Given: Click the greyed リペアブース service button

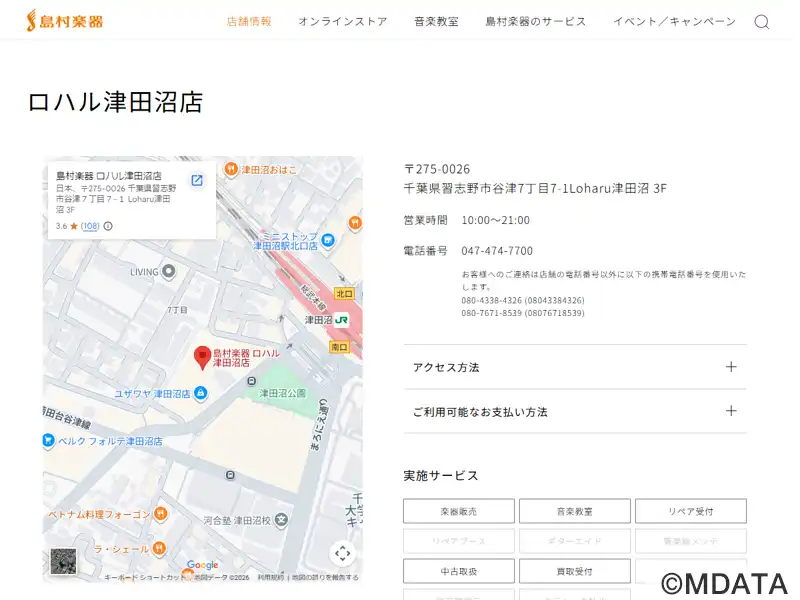Looking at the screenshot, I should (459, 541).
